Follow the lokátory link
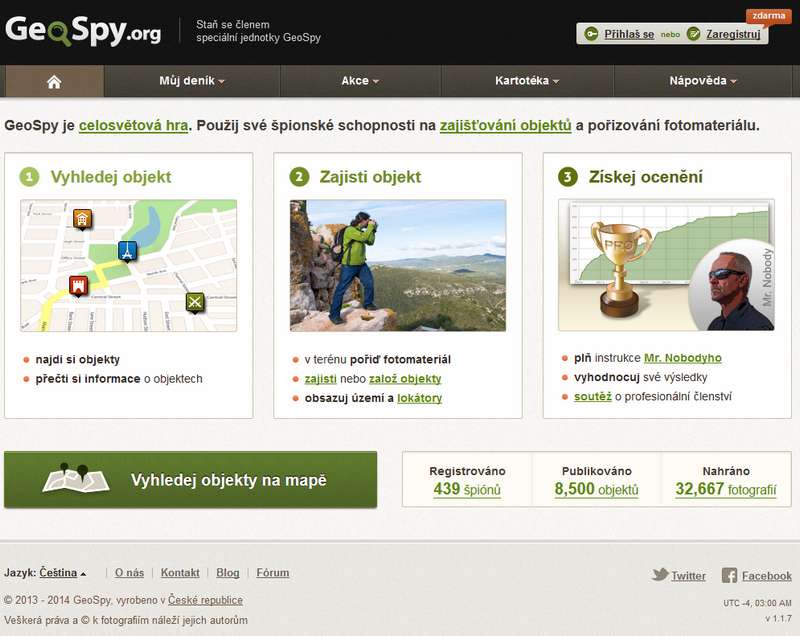800x636 pixels. click(419, 398)
